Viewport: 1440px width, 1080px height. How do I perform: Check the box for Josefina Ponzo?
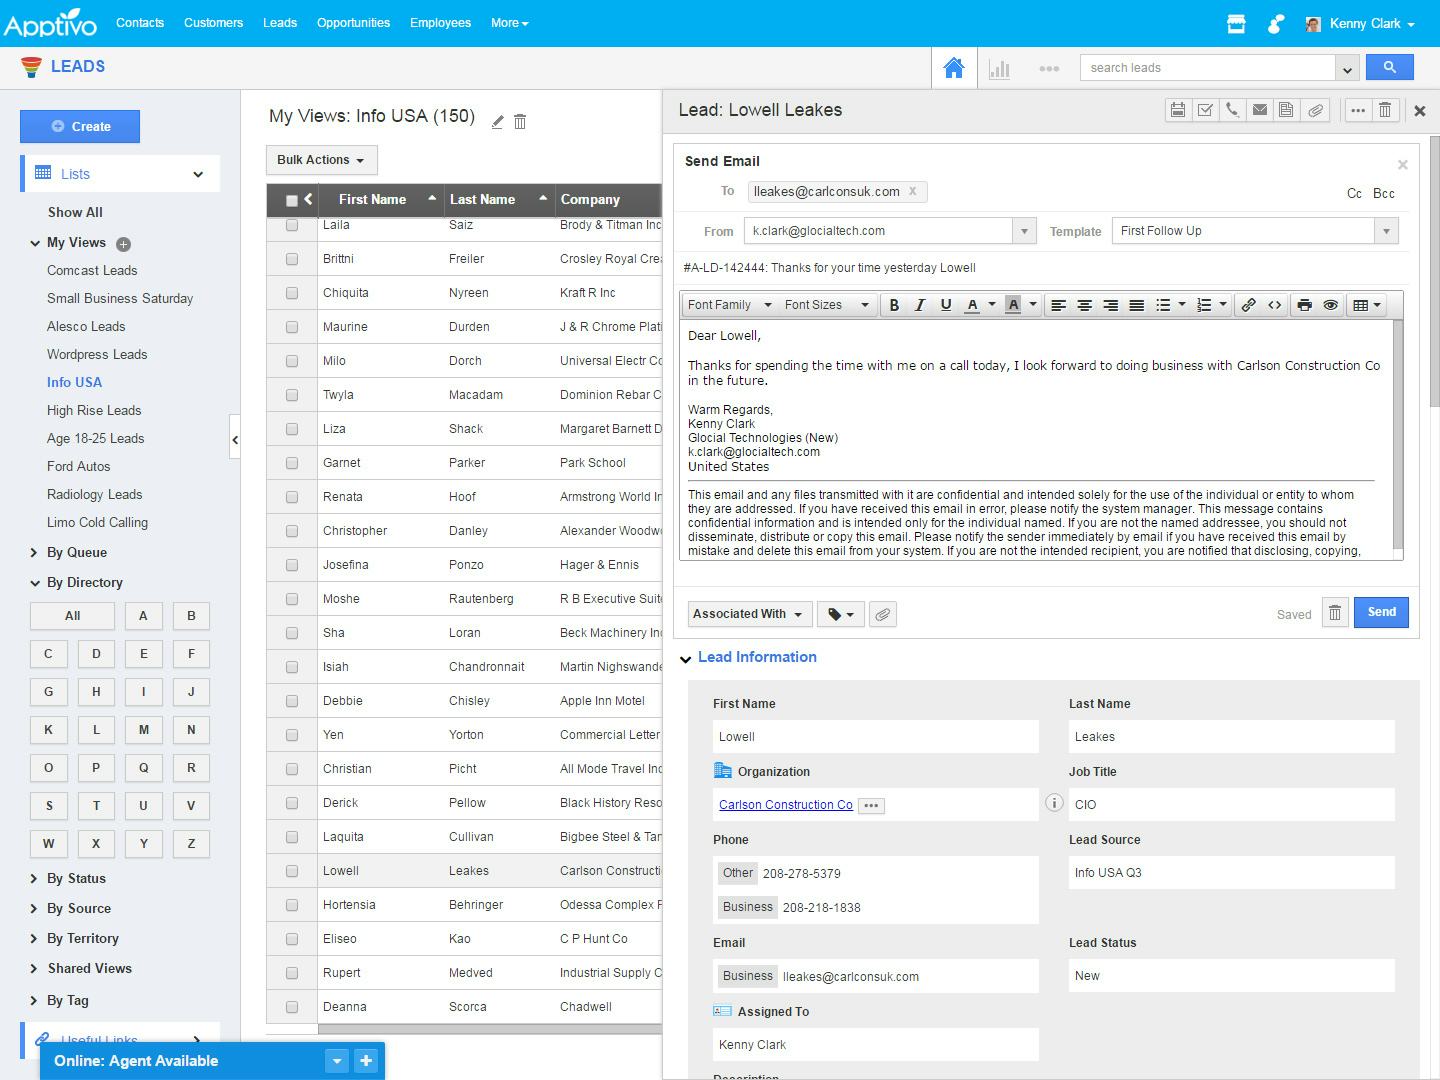(292, 565)
